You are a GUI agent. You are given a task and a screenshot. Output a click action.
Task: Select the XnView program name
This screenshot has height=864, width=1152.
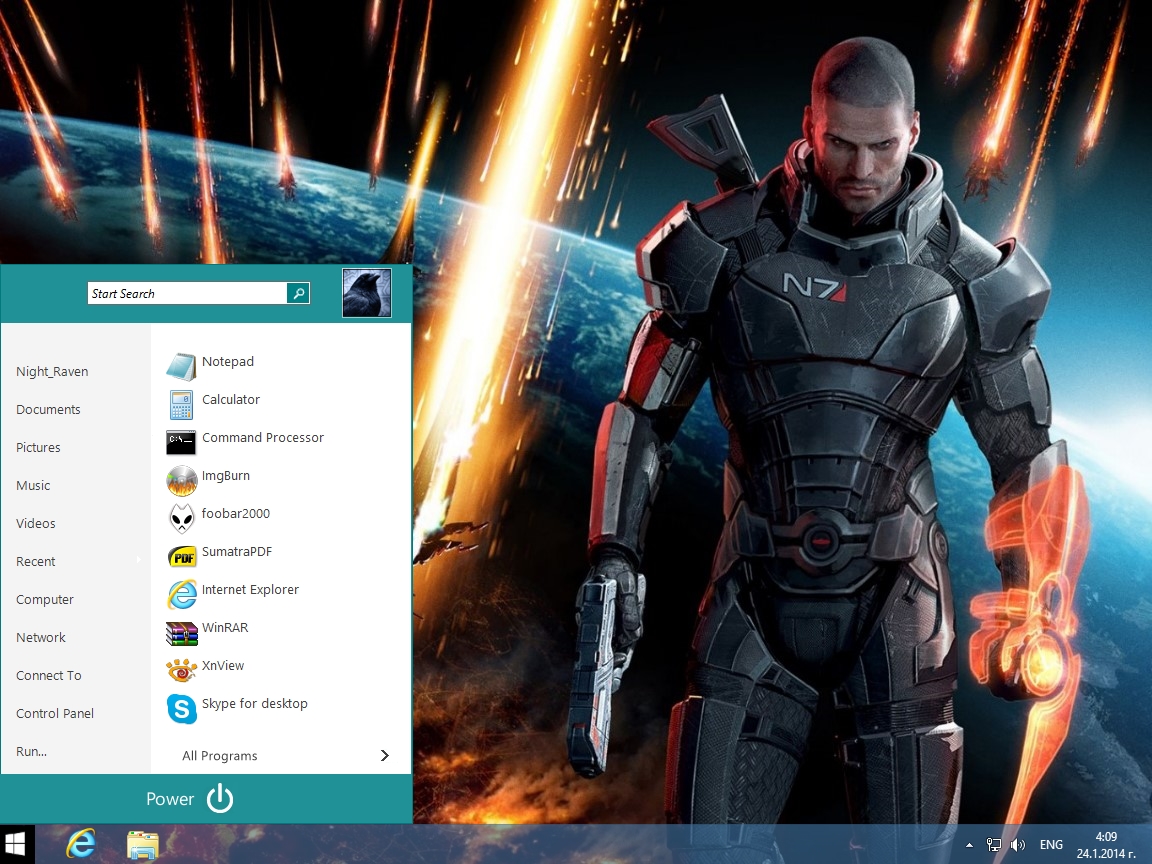(x=223, y=666)
